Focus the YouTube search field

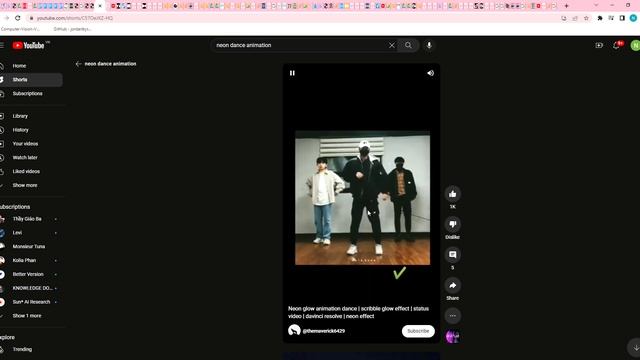tap(300, 45)
